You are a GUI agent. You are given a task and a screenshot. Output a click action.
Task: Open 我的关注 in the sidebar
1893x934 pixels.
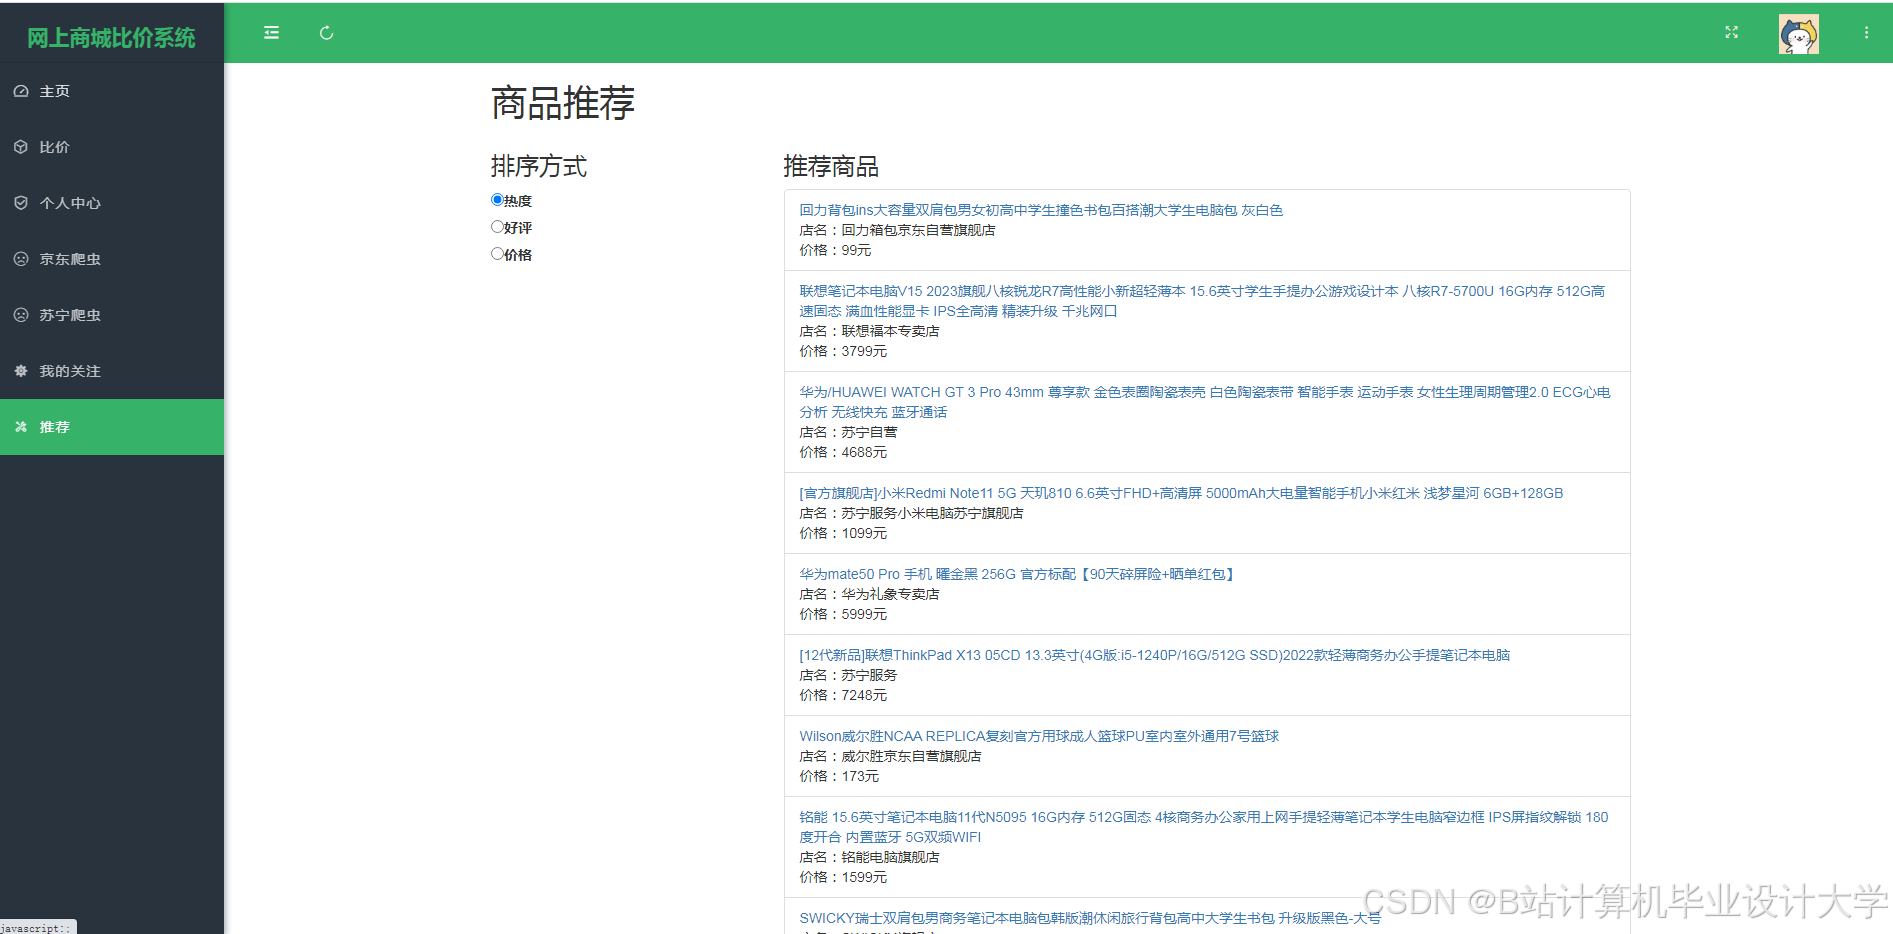point(112,371)
